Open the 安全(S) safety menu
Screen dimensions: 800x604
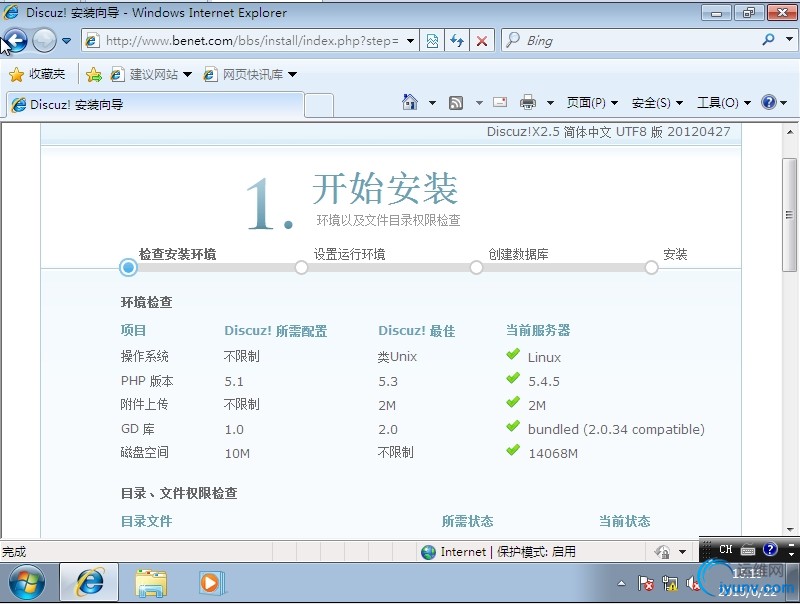(x=657, y=103)
